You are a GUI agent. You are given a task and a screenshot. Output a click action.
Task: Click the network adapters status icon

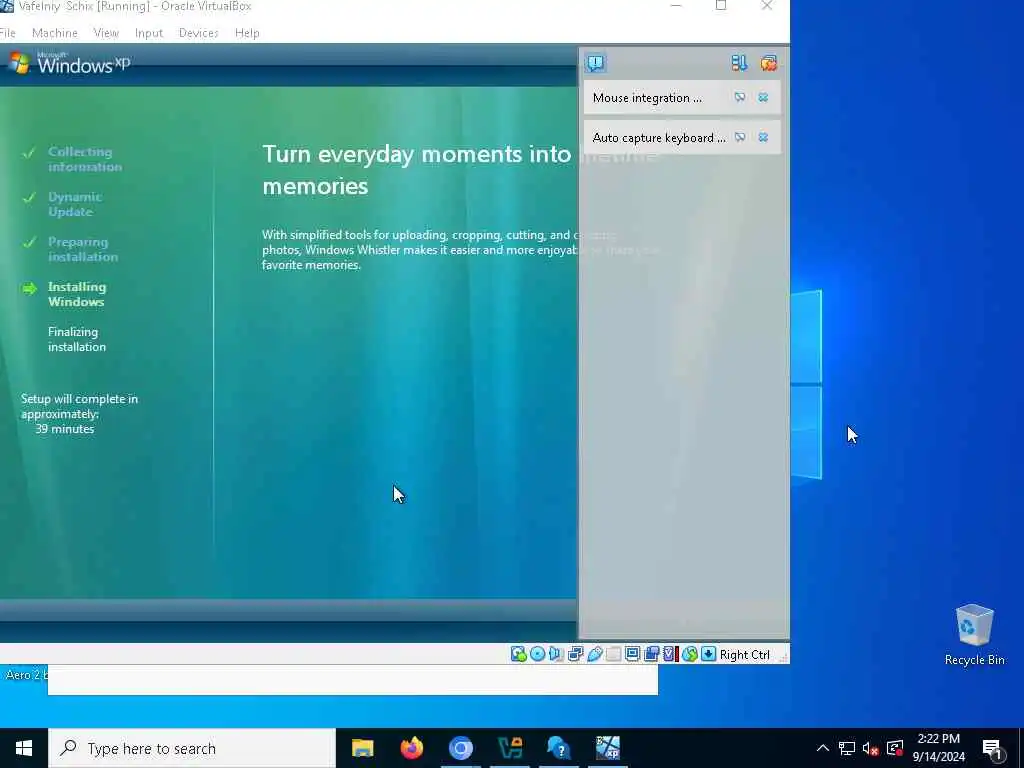[x=575, y=654]
